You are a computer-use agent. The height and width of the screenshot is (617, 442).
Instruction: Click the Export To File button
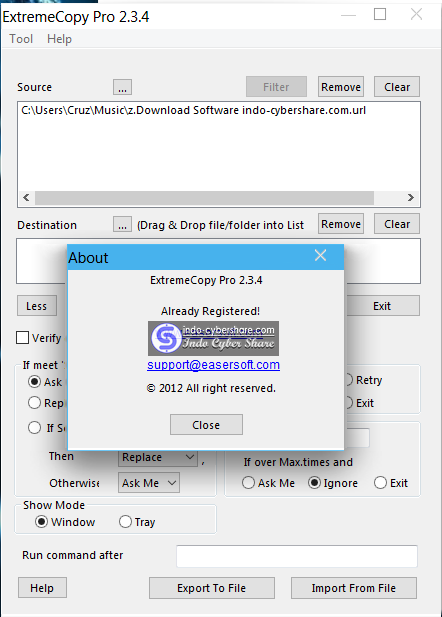pyautogui.click(x=212, y=588)
